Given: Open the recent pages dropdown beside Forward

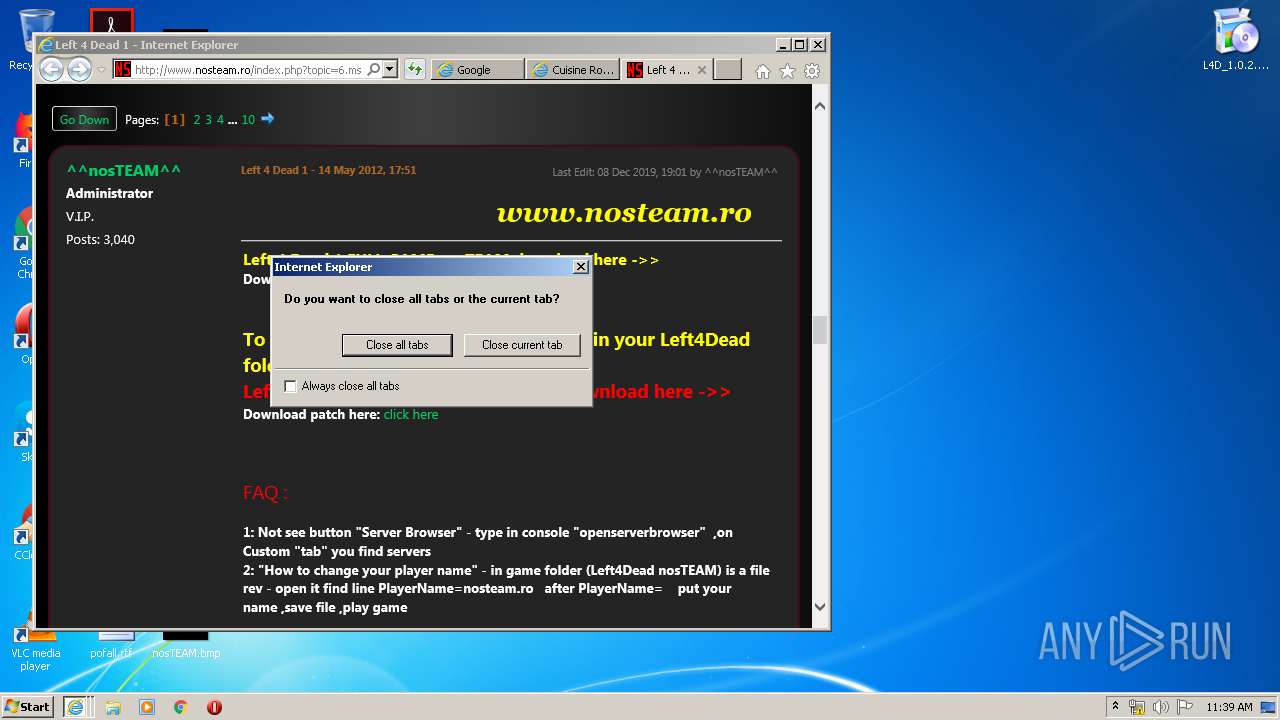Looking at the screenshot, I should [x=101, y=70].
